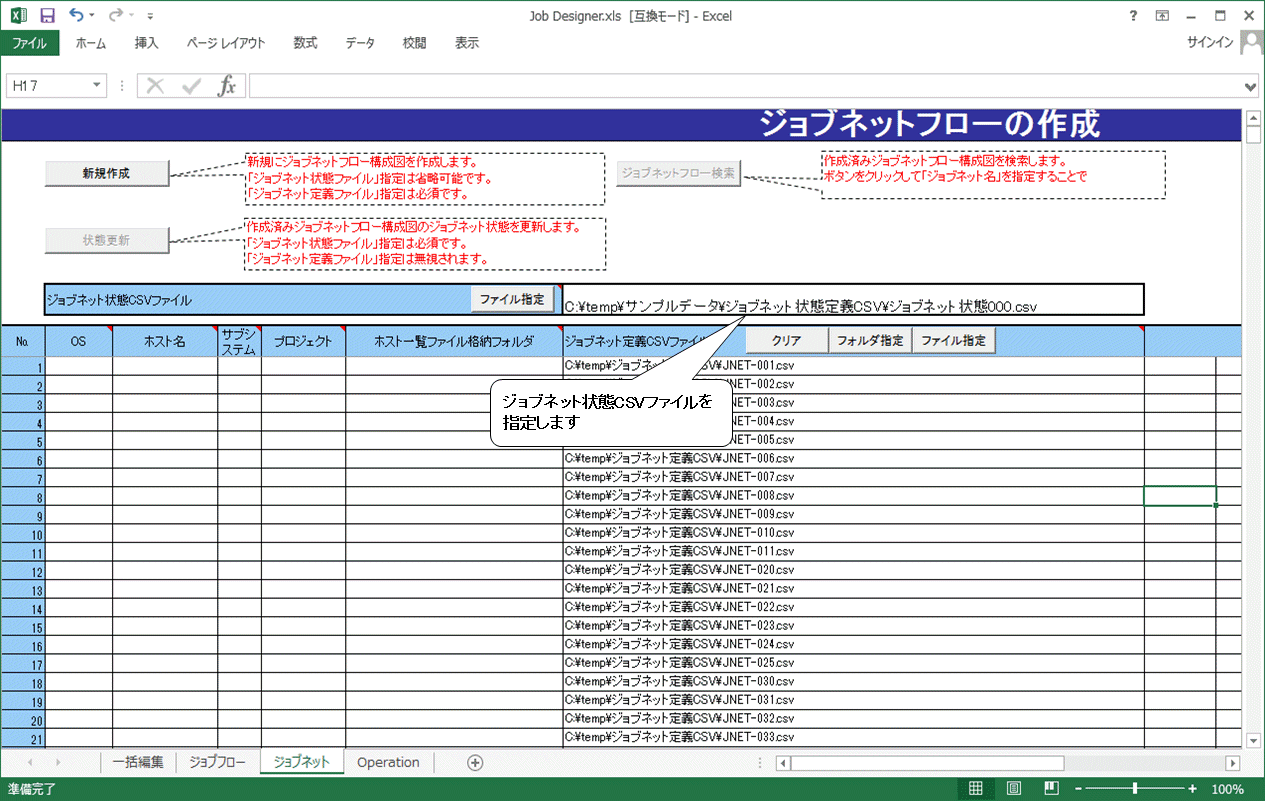The image size is (1266, 801).
Task: Click the フォルダ指定 button
Action: [869, 341]
